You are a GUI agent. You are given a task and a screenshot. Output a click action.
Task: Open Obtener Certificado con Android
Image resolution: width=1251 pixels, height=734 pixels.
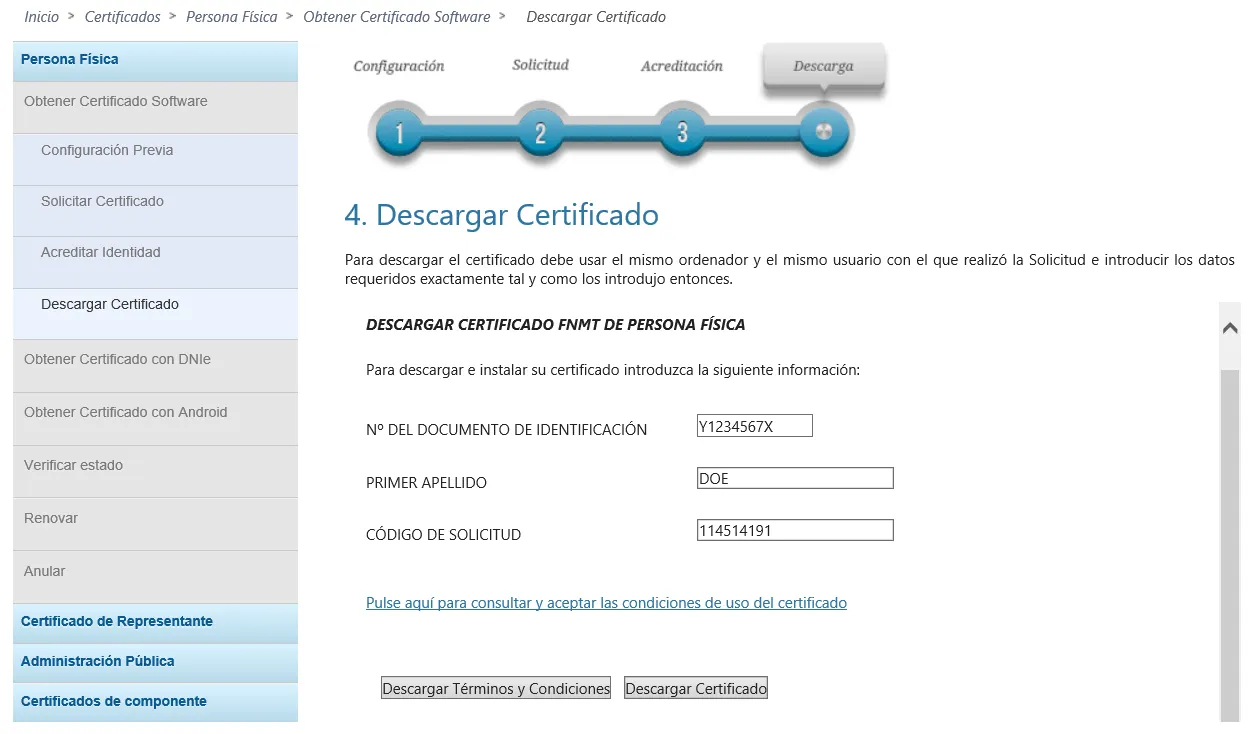point(155,419)
